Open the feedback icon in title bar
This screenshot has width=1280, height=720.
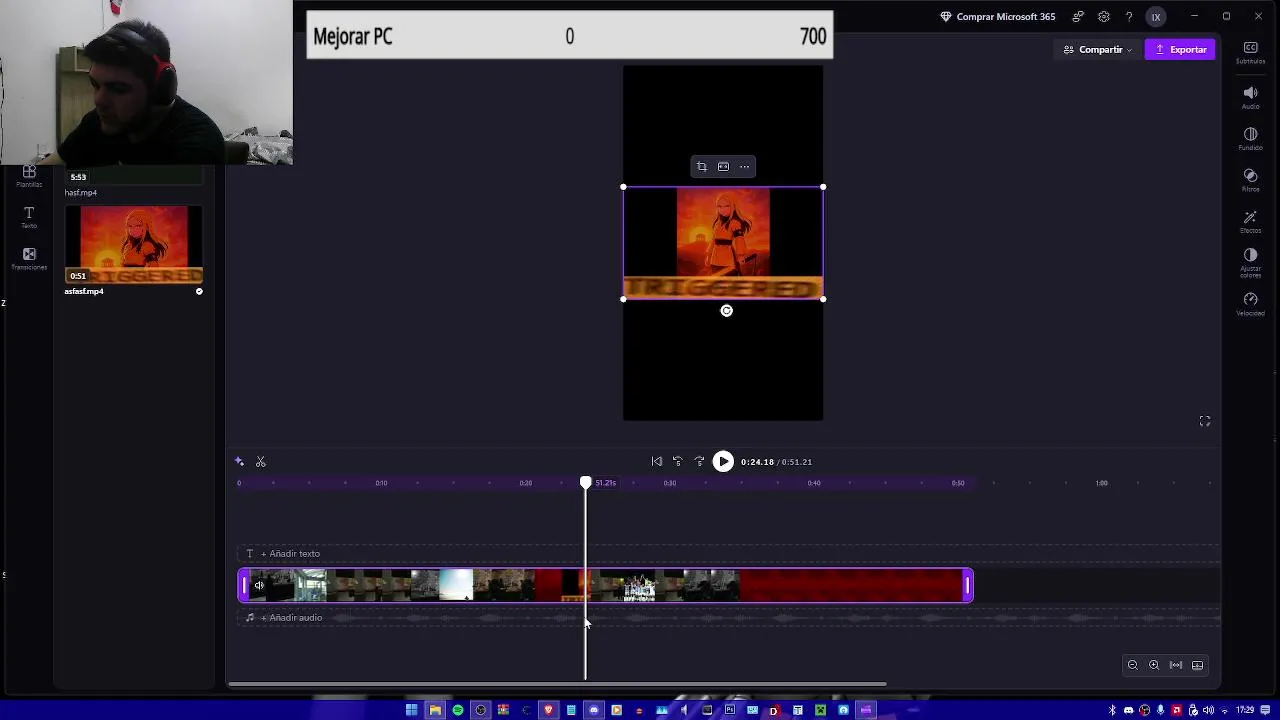click(1078, 17)
